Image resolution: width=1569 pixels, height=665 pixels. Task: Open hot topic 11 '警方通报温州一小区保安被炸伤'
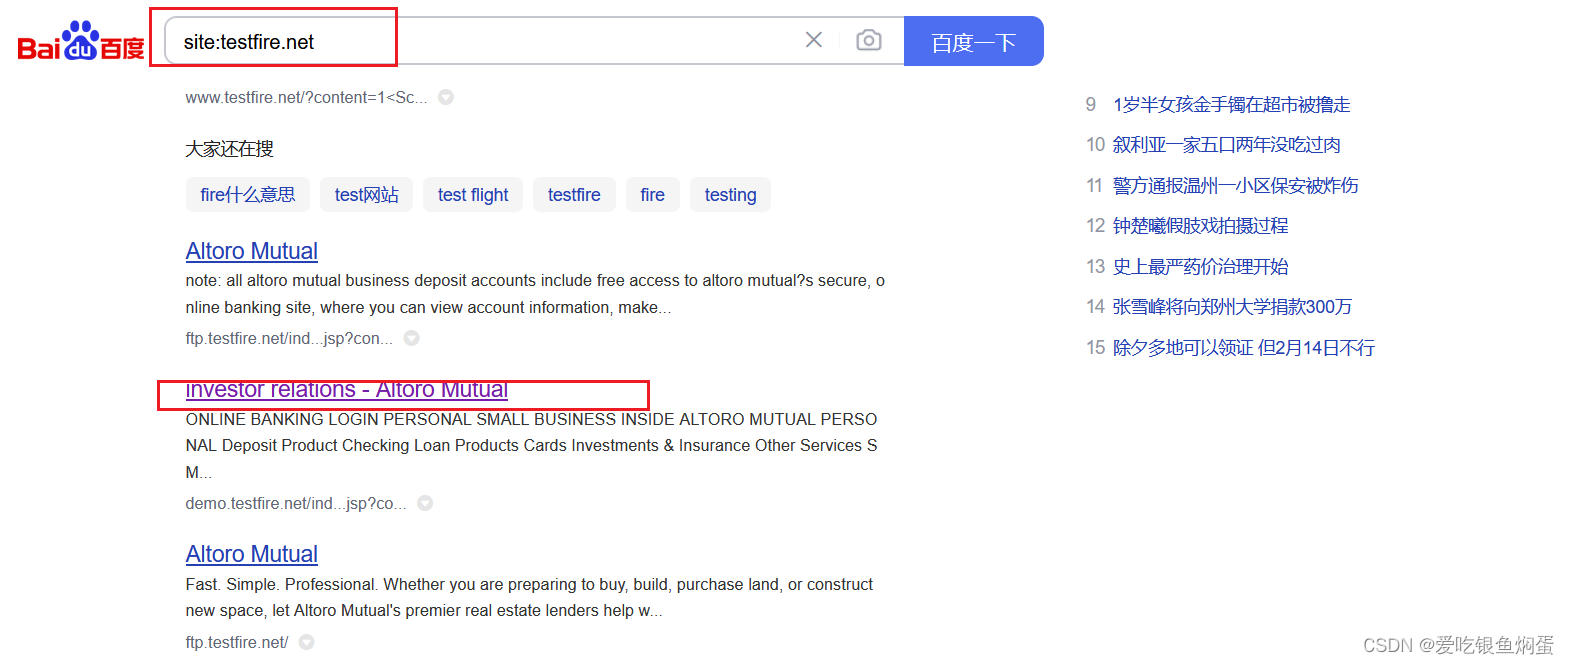tap(1235, 186)
